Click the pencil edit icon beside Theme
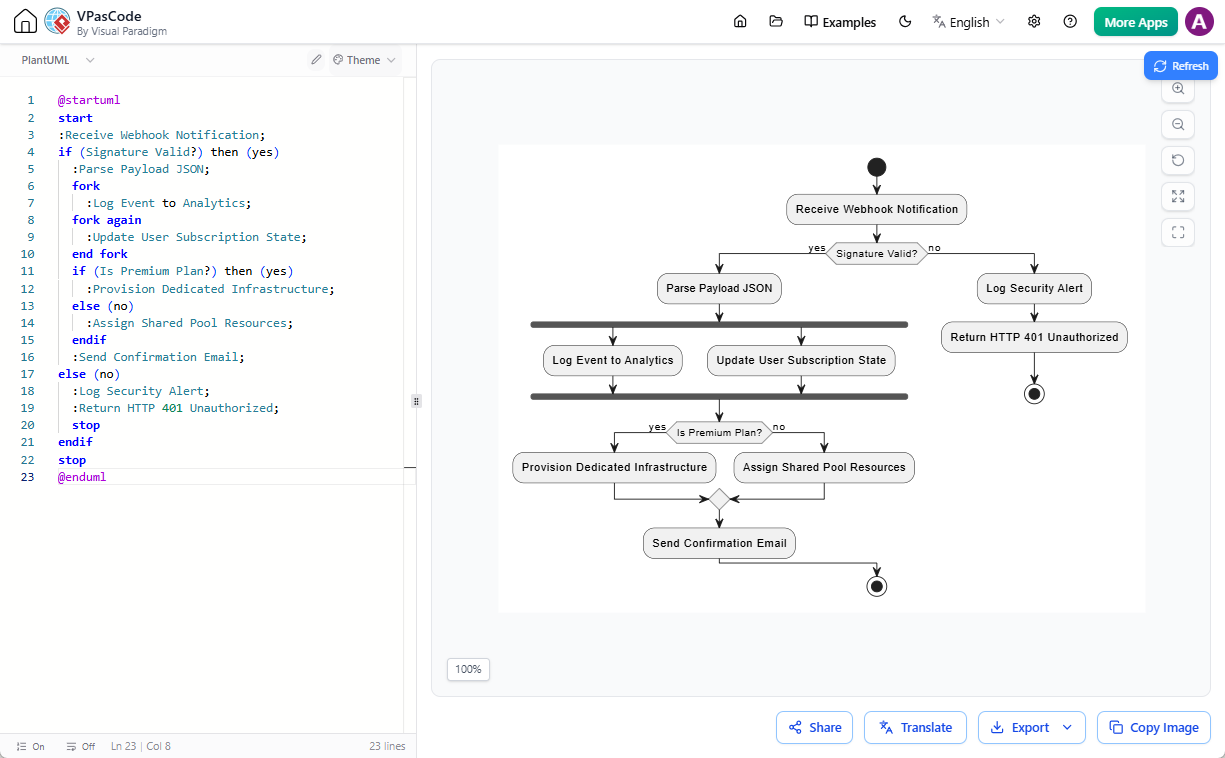The image size is (1225, 758). [x=316, y=60]
